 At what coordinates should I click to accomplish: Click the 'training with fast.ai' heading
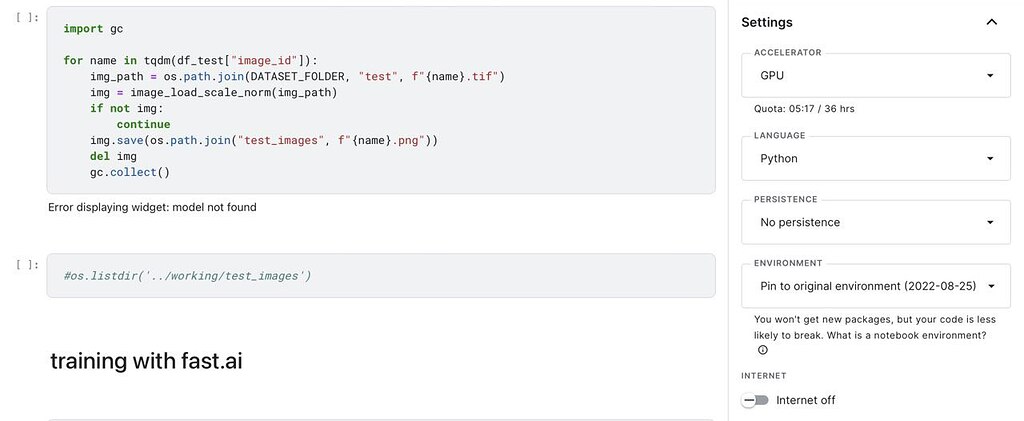click(x=146, y=361)
